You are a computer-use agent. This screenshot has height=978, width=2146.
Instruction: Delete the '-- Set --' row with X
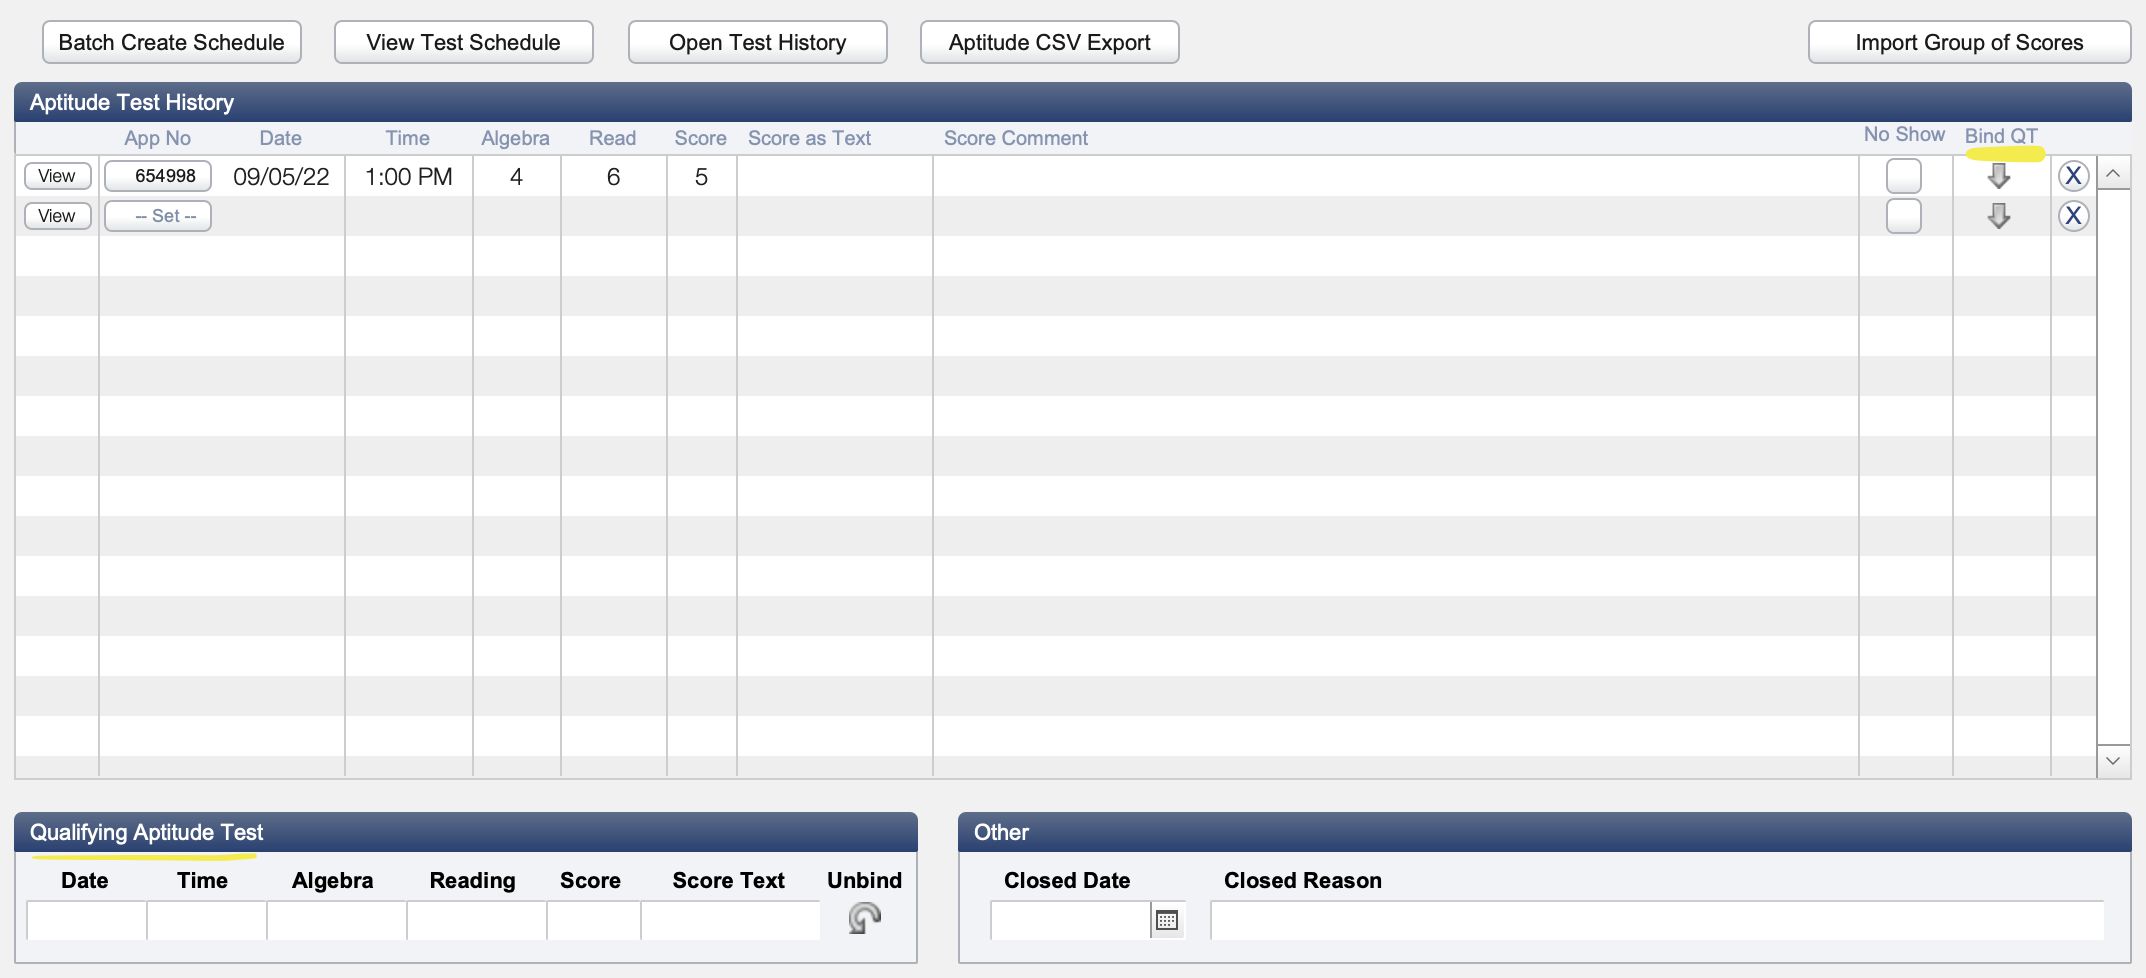tap(2073, 216)
